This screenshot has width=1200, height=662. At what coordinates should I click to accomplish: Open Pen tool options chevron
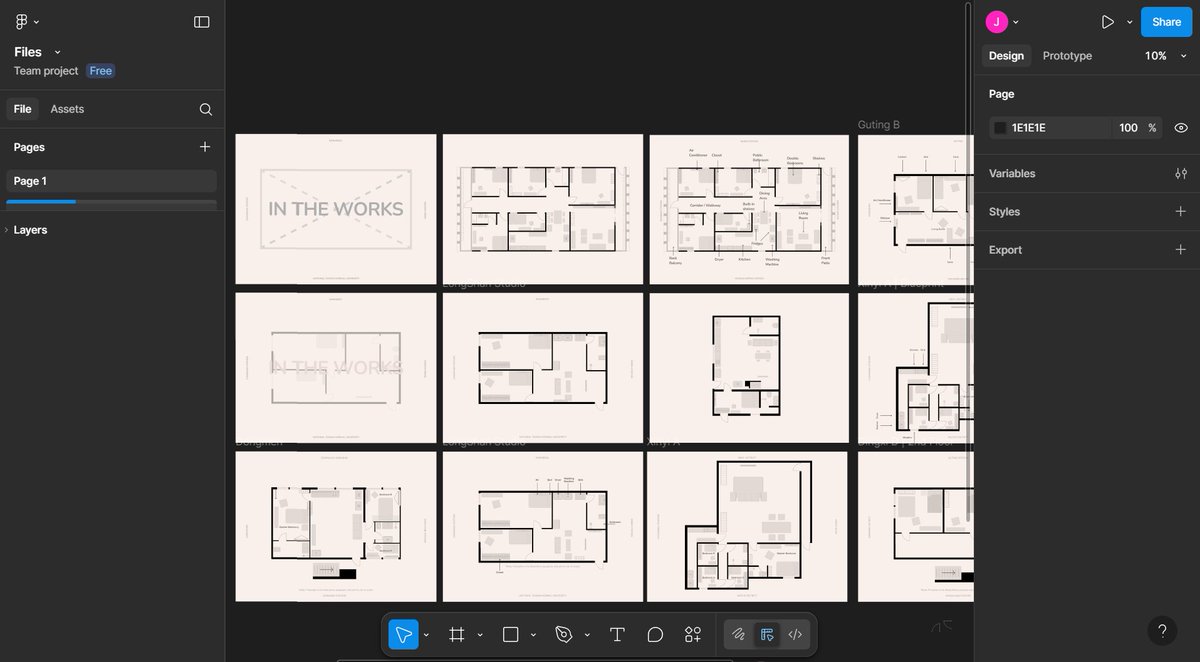(x=587, y=635)
